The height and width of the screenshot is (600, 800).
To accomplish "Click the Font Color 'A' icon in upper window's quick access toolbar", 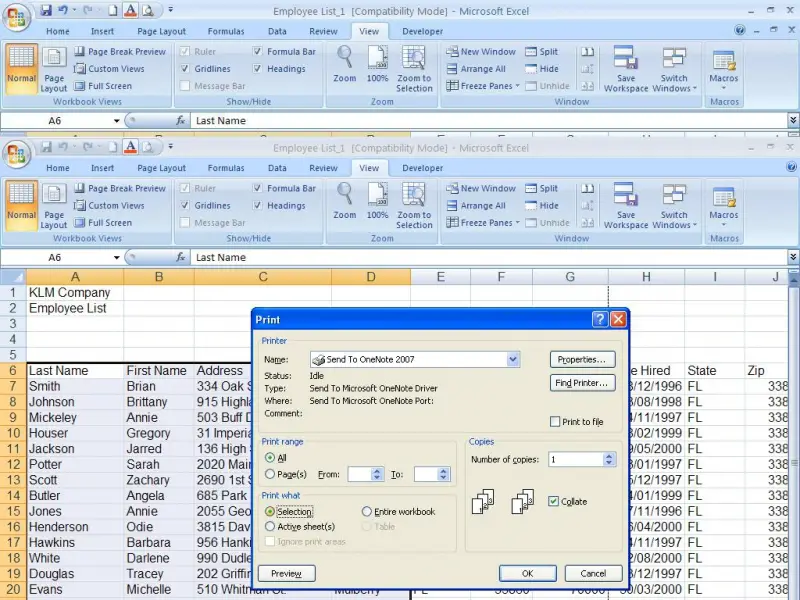I will point(130,10).
